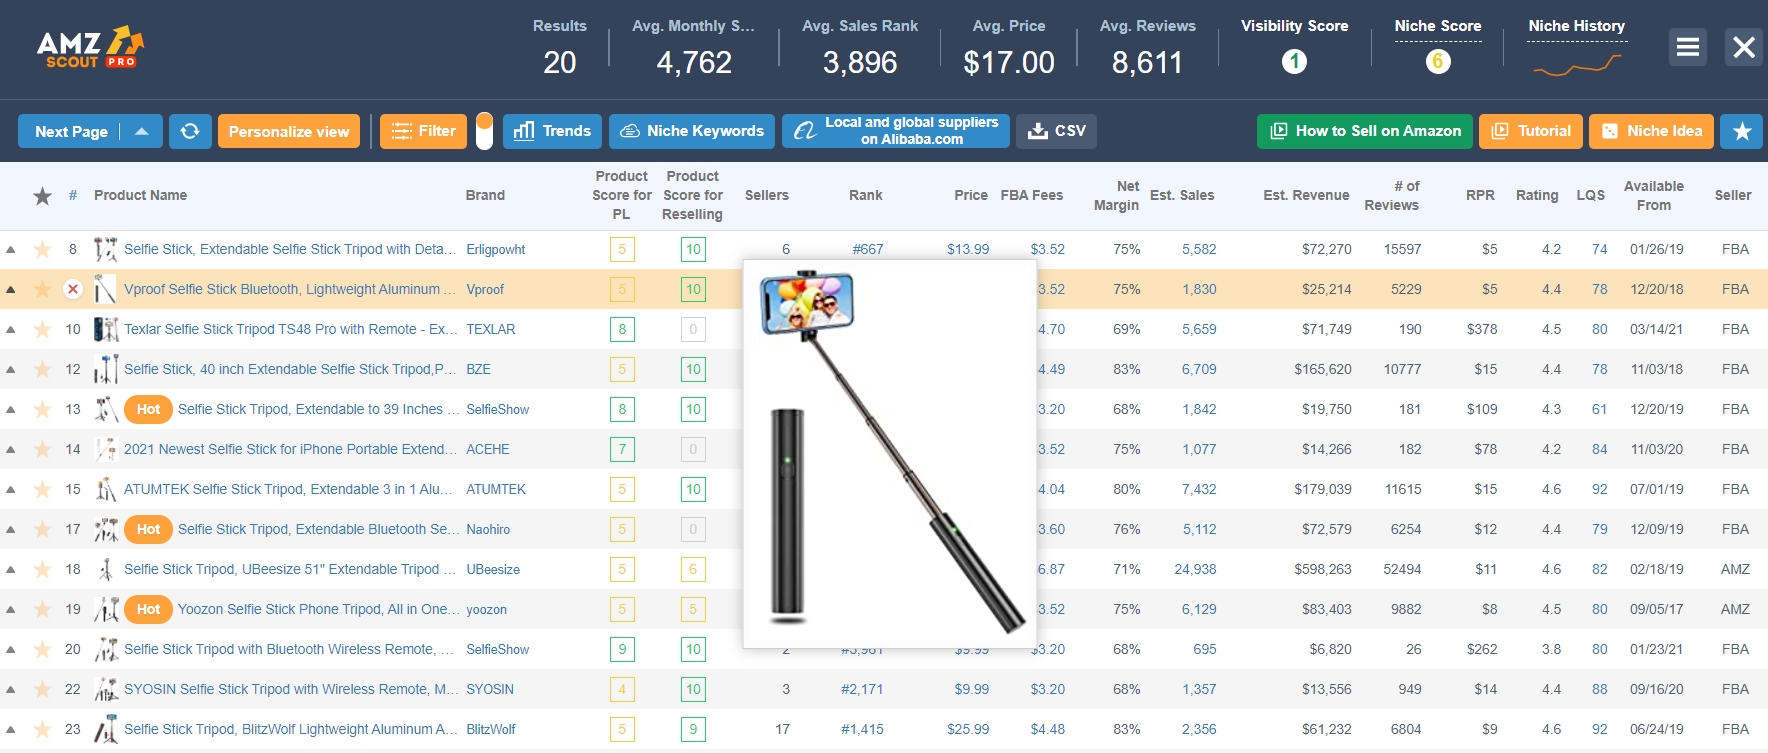
Task: Toggle the orange-white switch beside the Filter button
Action: (x=484, y=131)
